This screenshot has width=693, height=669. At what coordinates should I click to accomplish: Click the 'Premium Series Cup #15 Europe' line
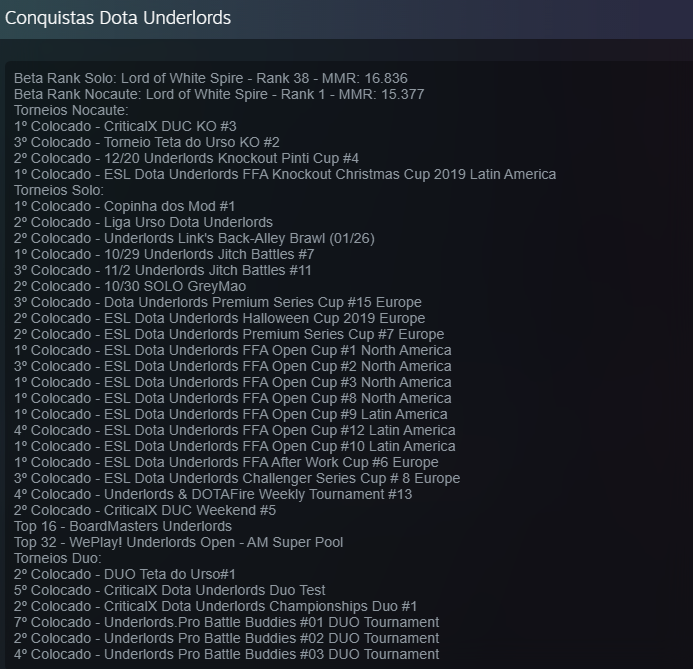tap(217, 302)
